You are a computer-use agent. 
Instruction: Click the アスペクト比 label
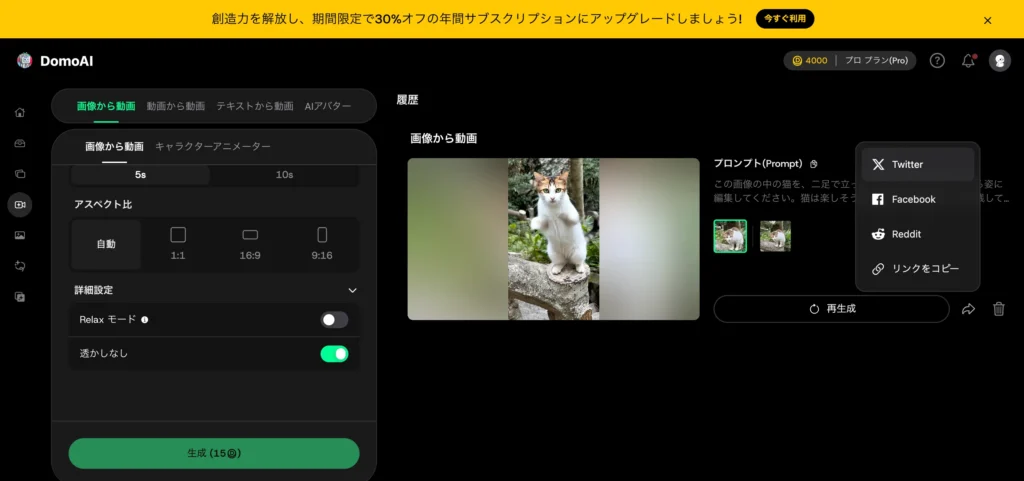click(103, 204)
